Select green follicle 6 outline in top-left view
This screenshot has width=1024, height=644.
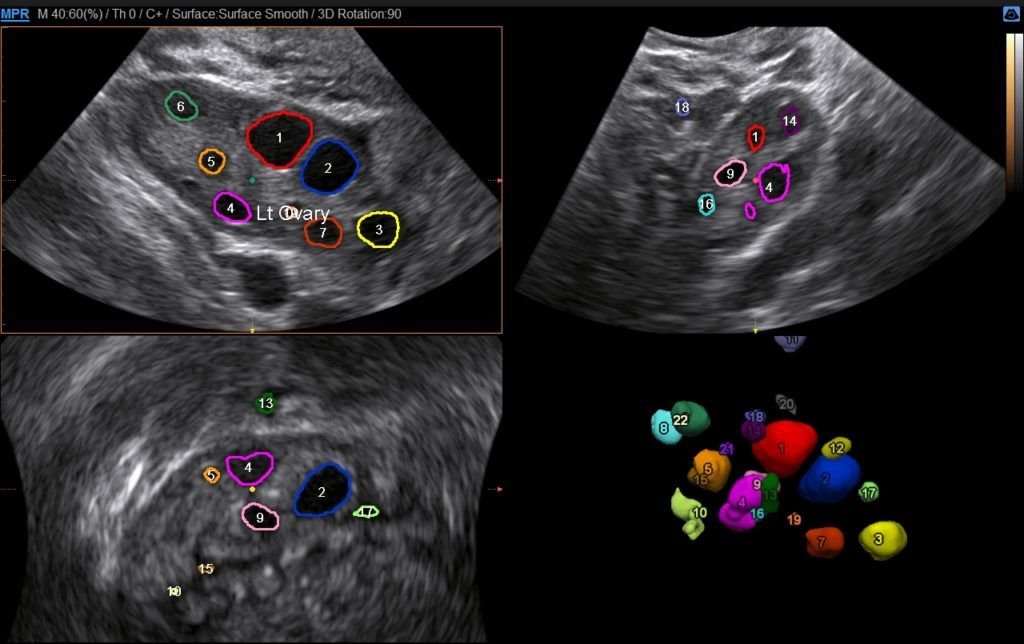pos(181,106)
